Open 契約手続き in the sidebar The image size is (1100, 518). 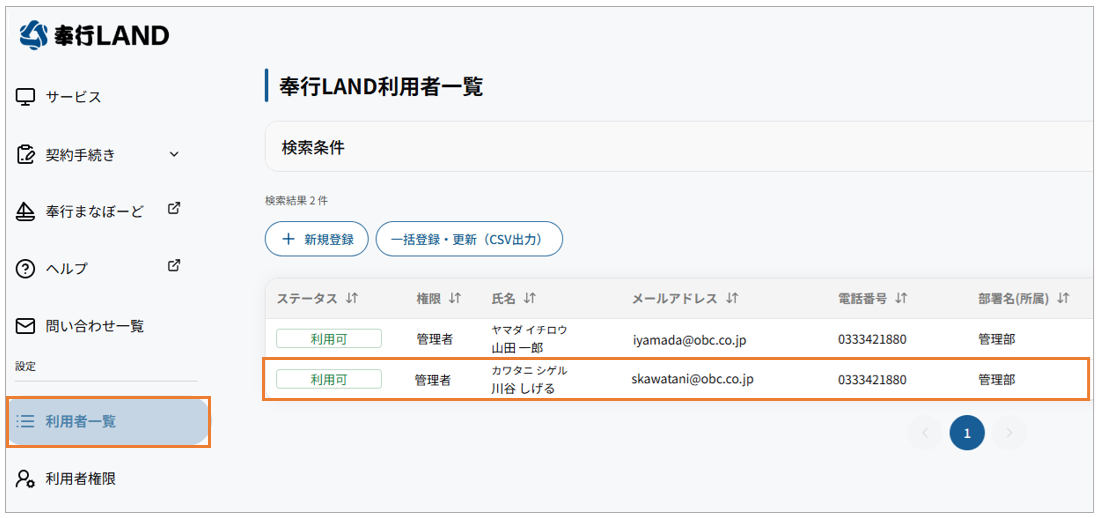click(81, 154)
